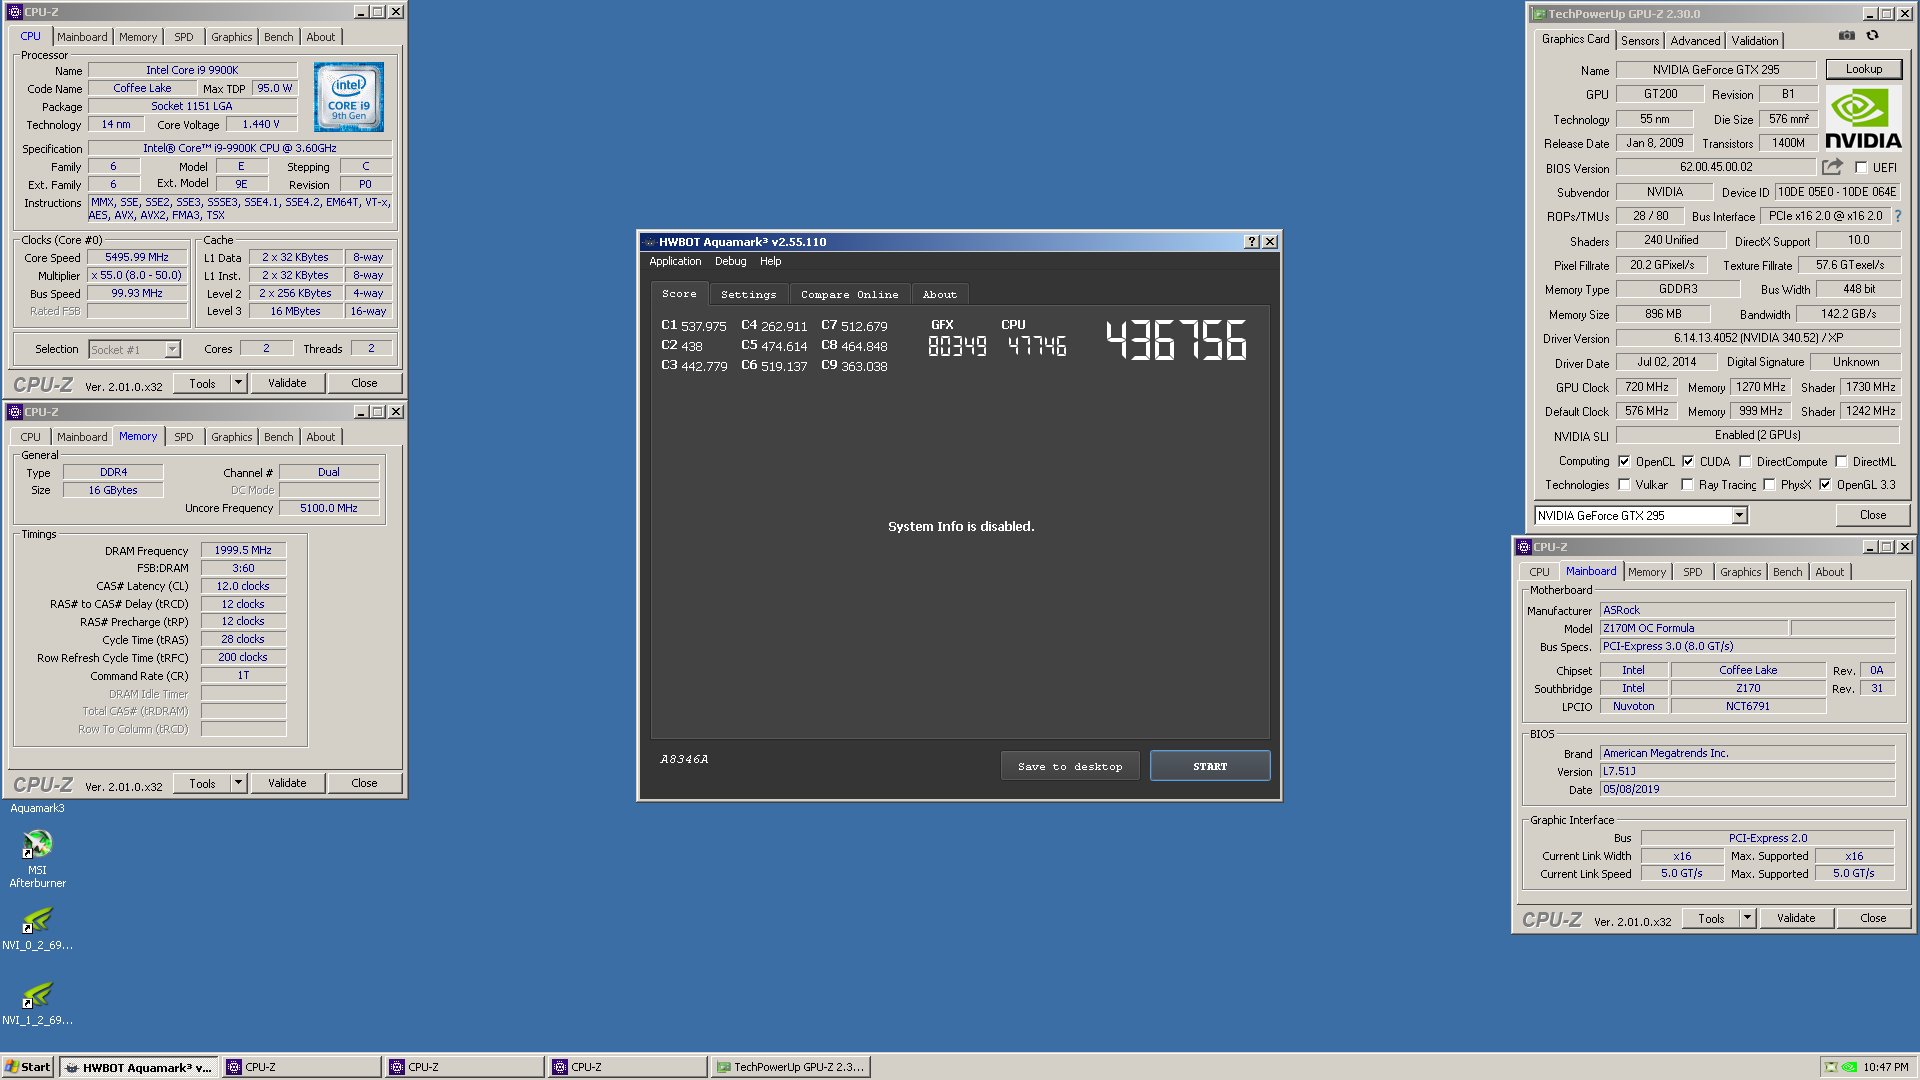Expand Tools dropdown arrow in Memory CPU-Z window
The height and width of the screenshot is (1080, 1920).
238,783
